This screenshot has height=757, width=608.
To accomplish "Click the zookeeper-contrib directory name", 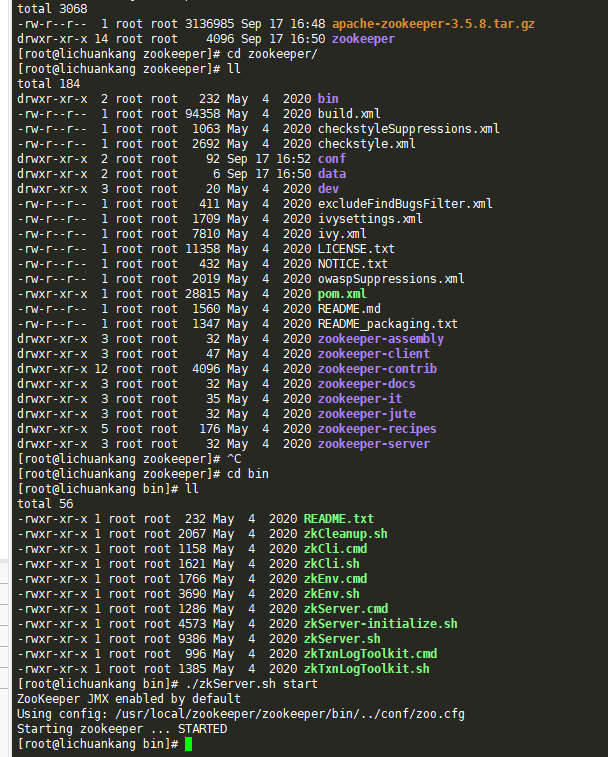I will [x=377, y=369].
